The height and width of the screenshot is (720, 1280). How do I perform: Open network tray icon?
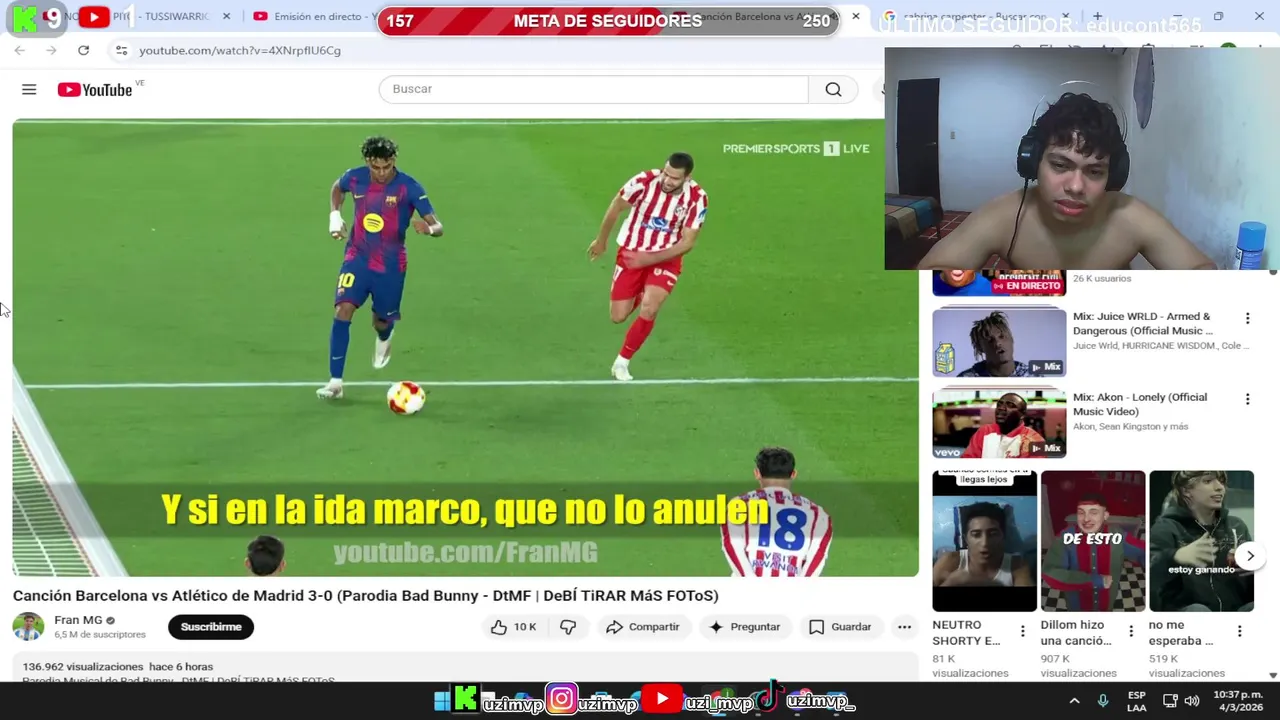1170,701
